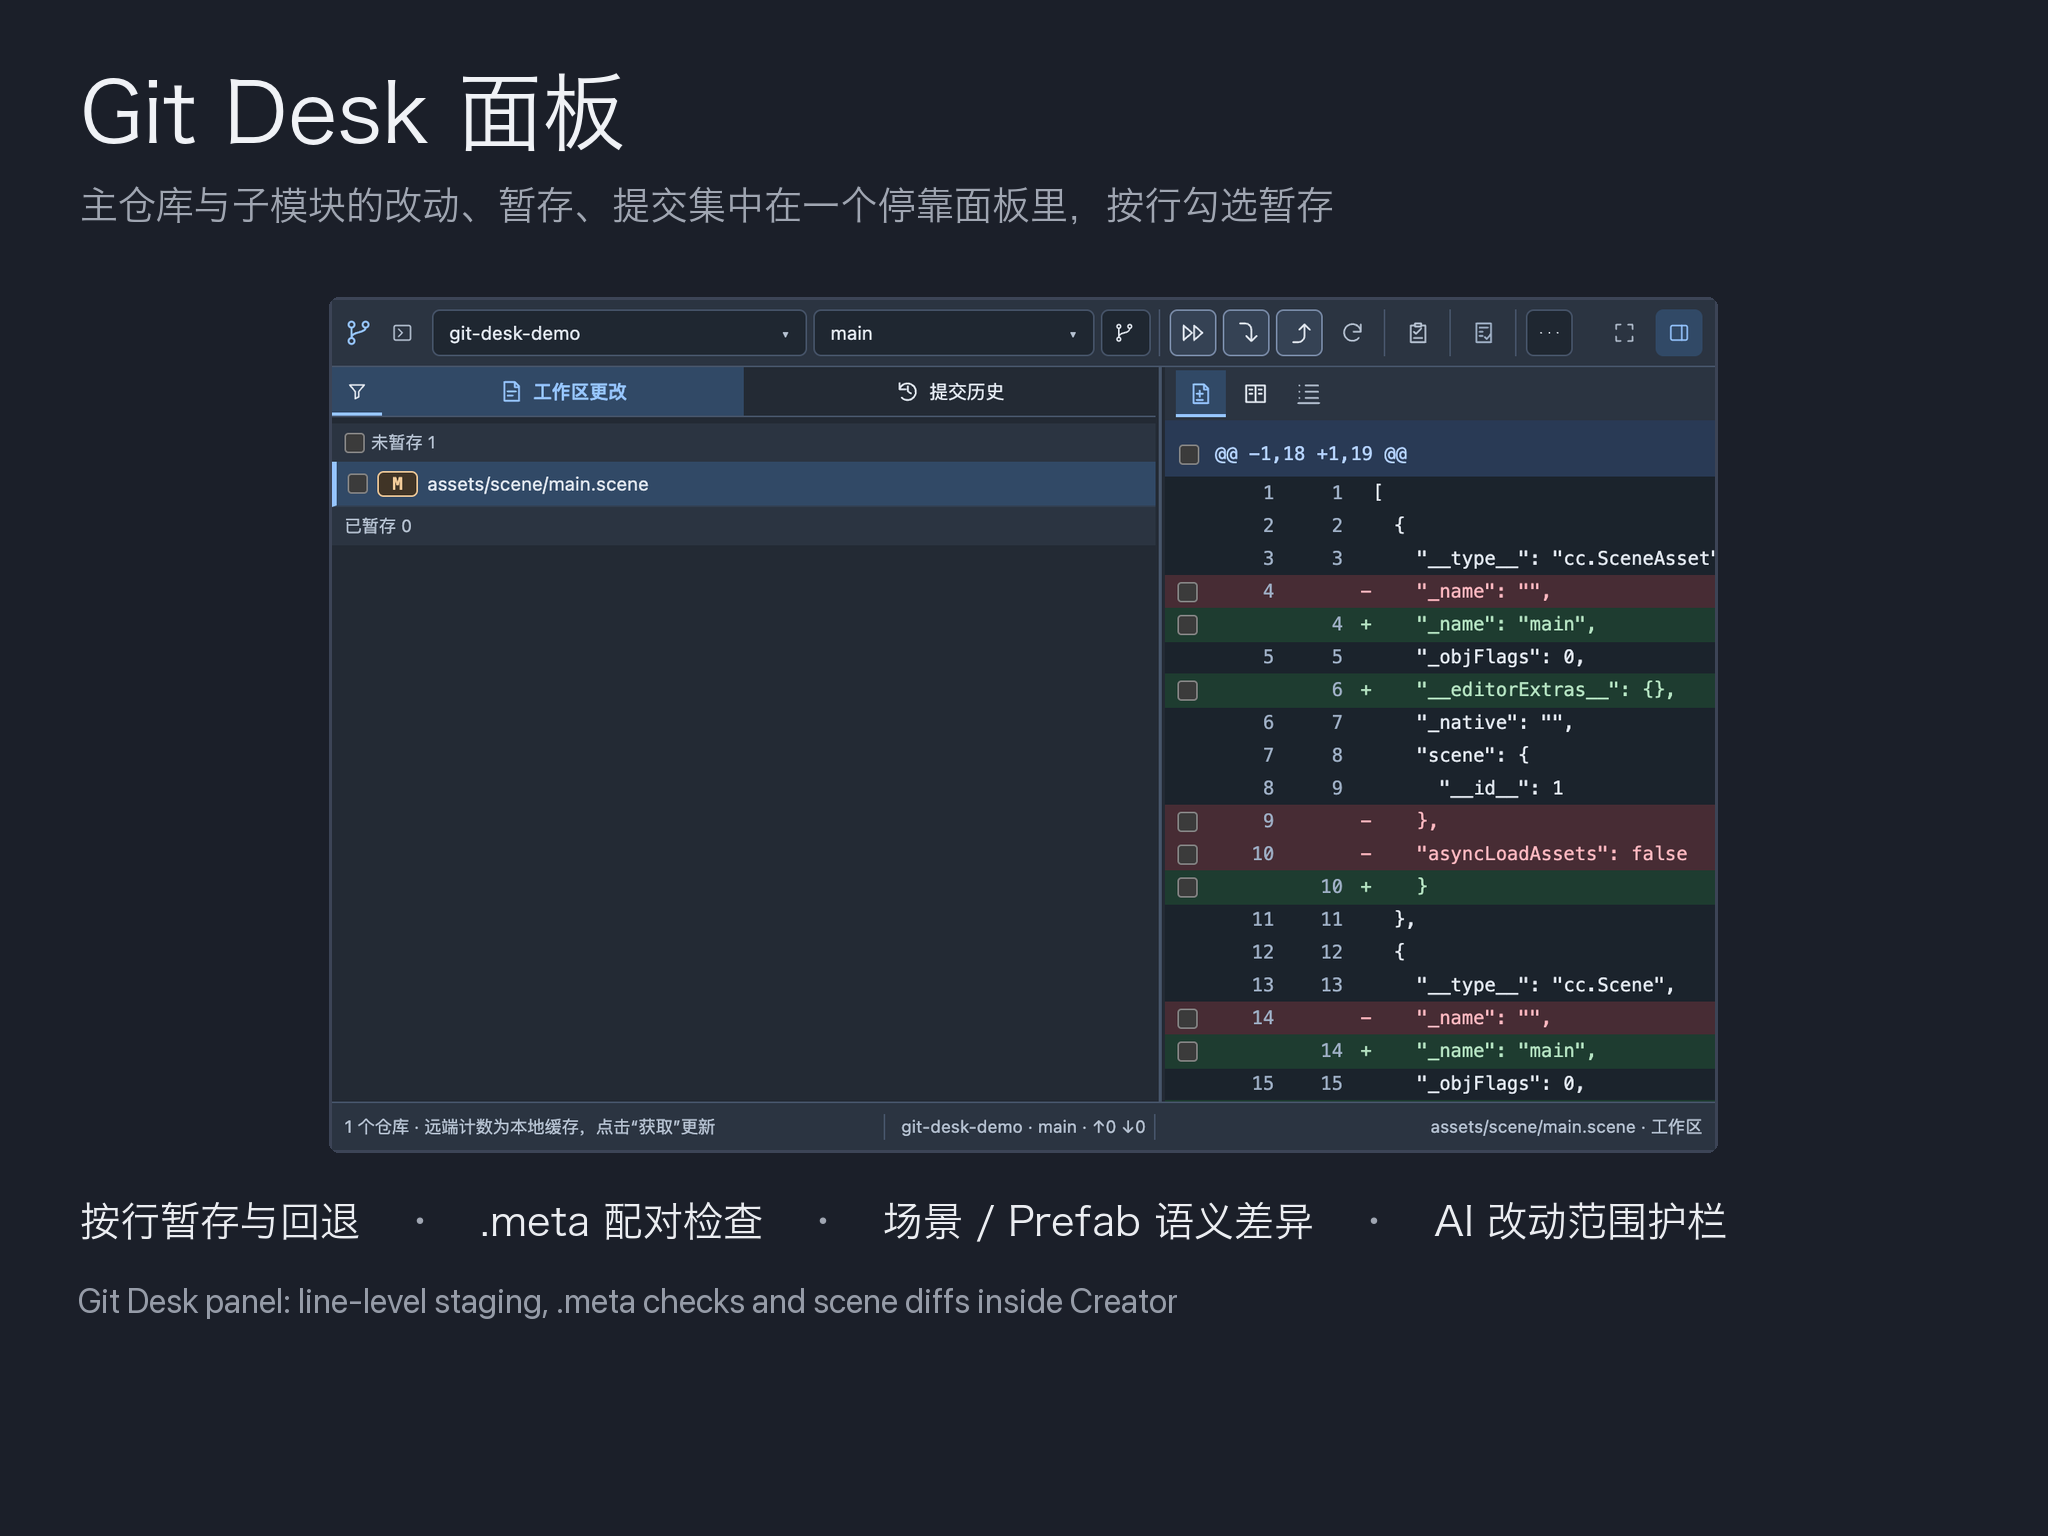Check the added line 4 "_name": "main" checkbox

pyautogui.click(x=1188, y=625)
